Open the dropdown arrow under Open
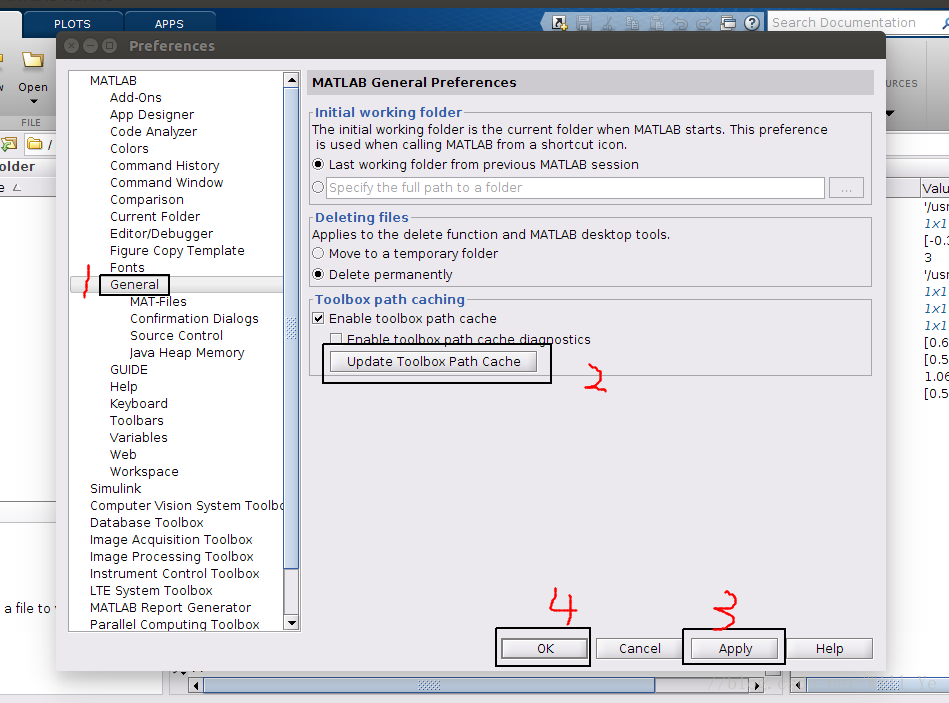Viewport: 949px width, 703px height. coord(33,101)
